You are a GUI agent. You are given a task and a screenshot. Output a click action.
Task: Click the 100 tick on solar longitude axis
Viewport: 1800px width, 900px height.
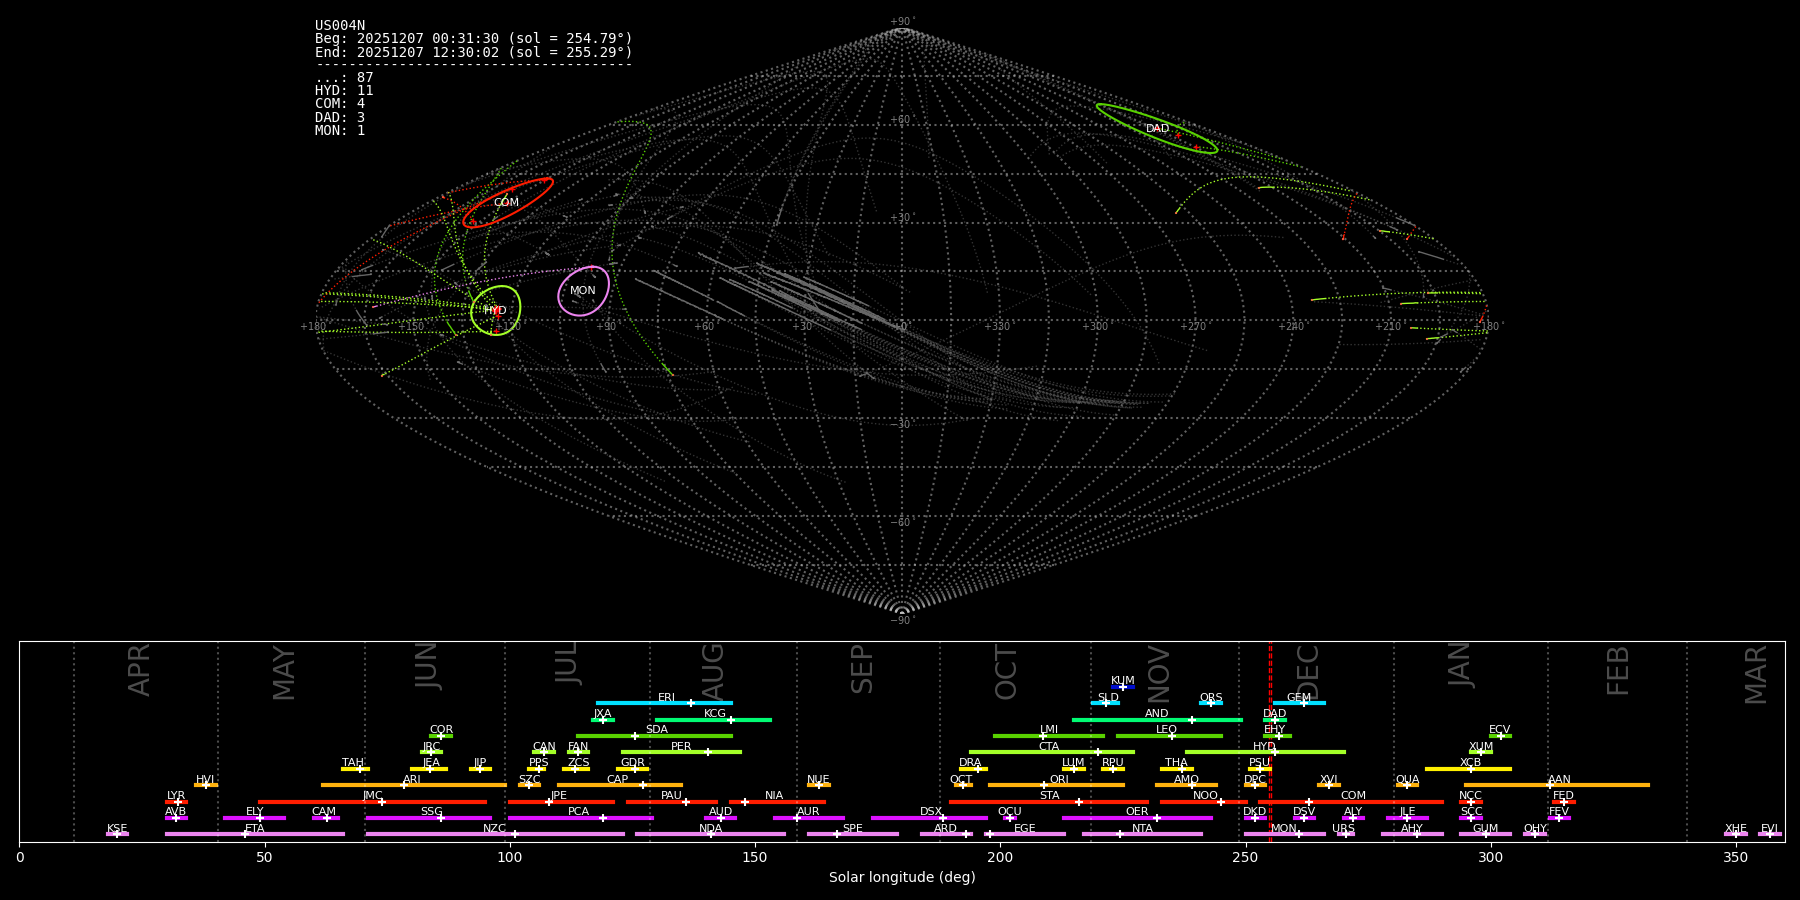pos(509,857)
